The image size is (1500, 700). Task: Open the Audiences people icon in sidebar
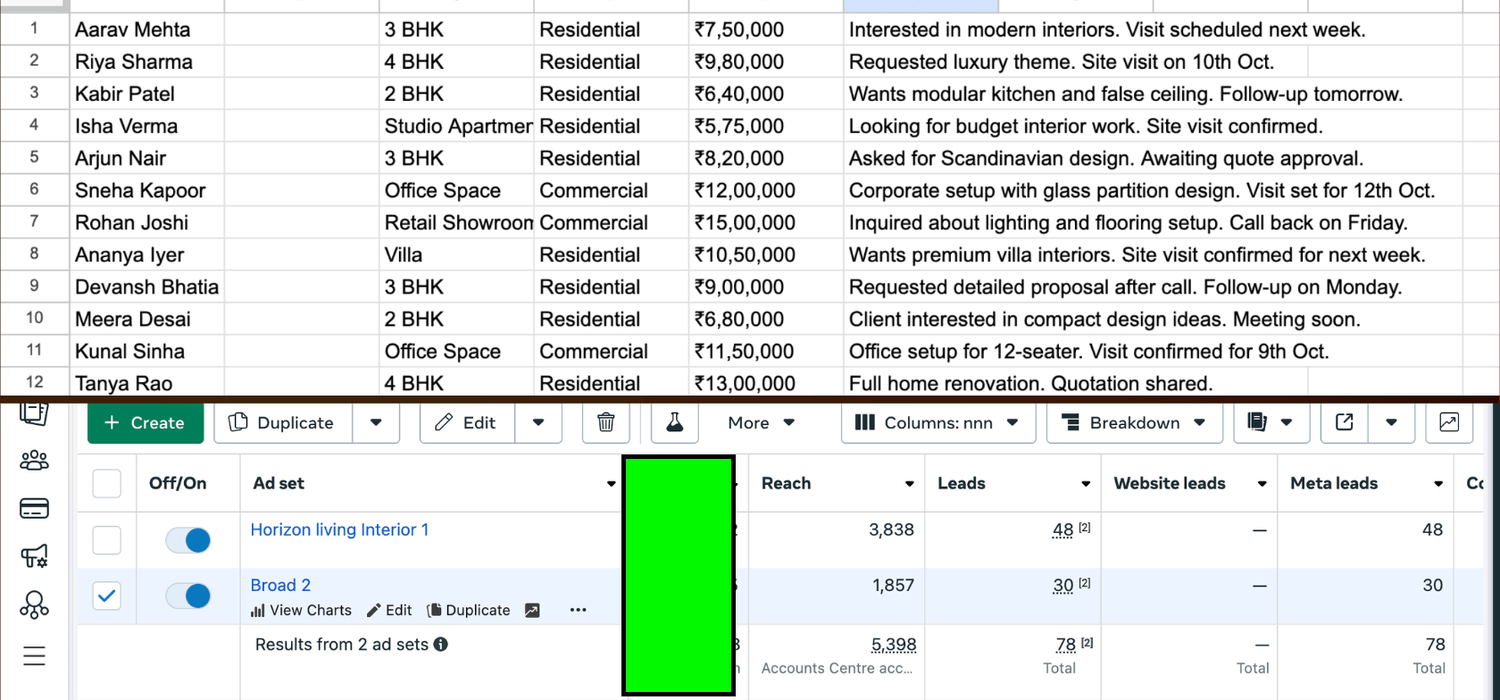[x=34, y=461]
